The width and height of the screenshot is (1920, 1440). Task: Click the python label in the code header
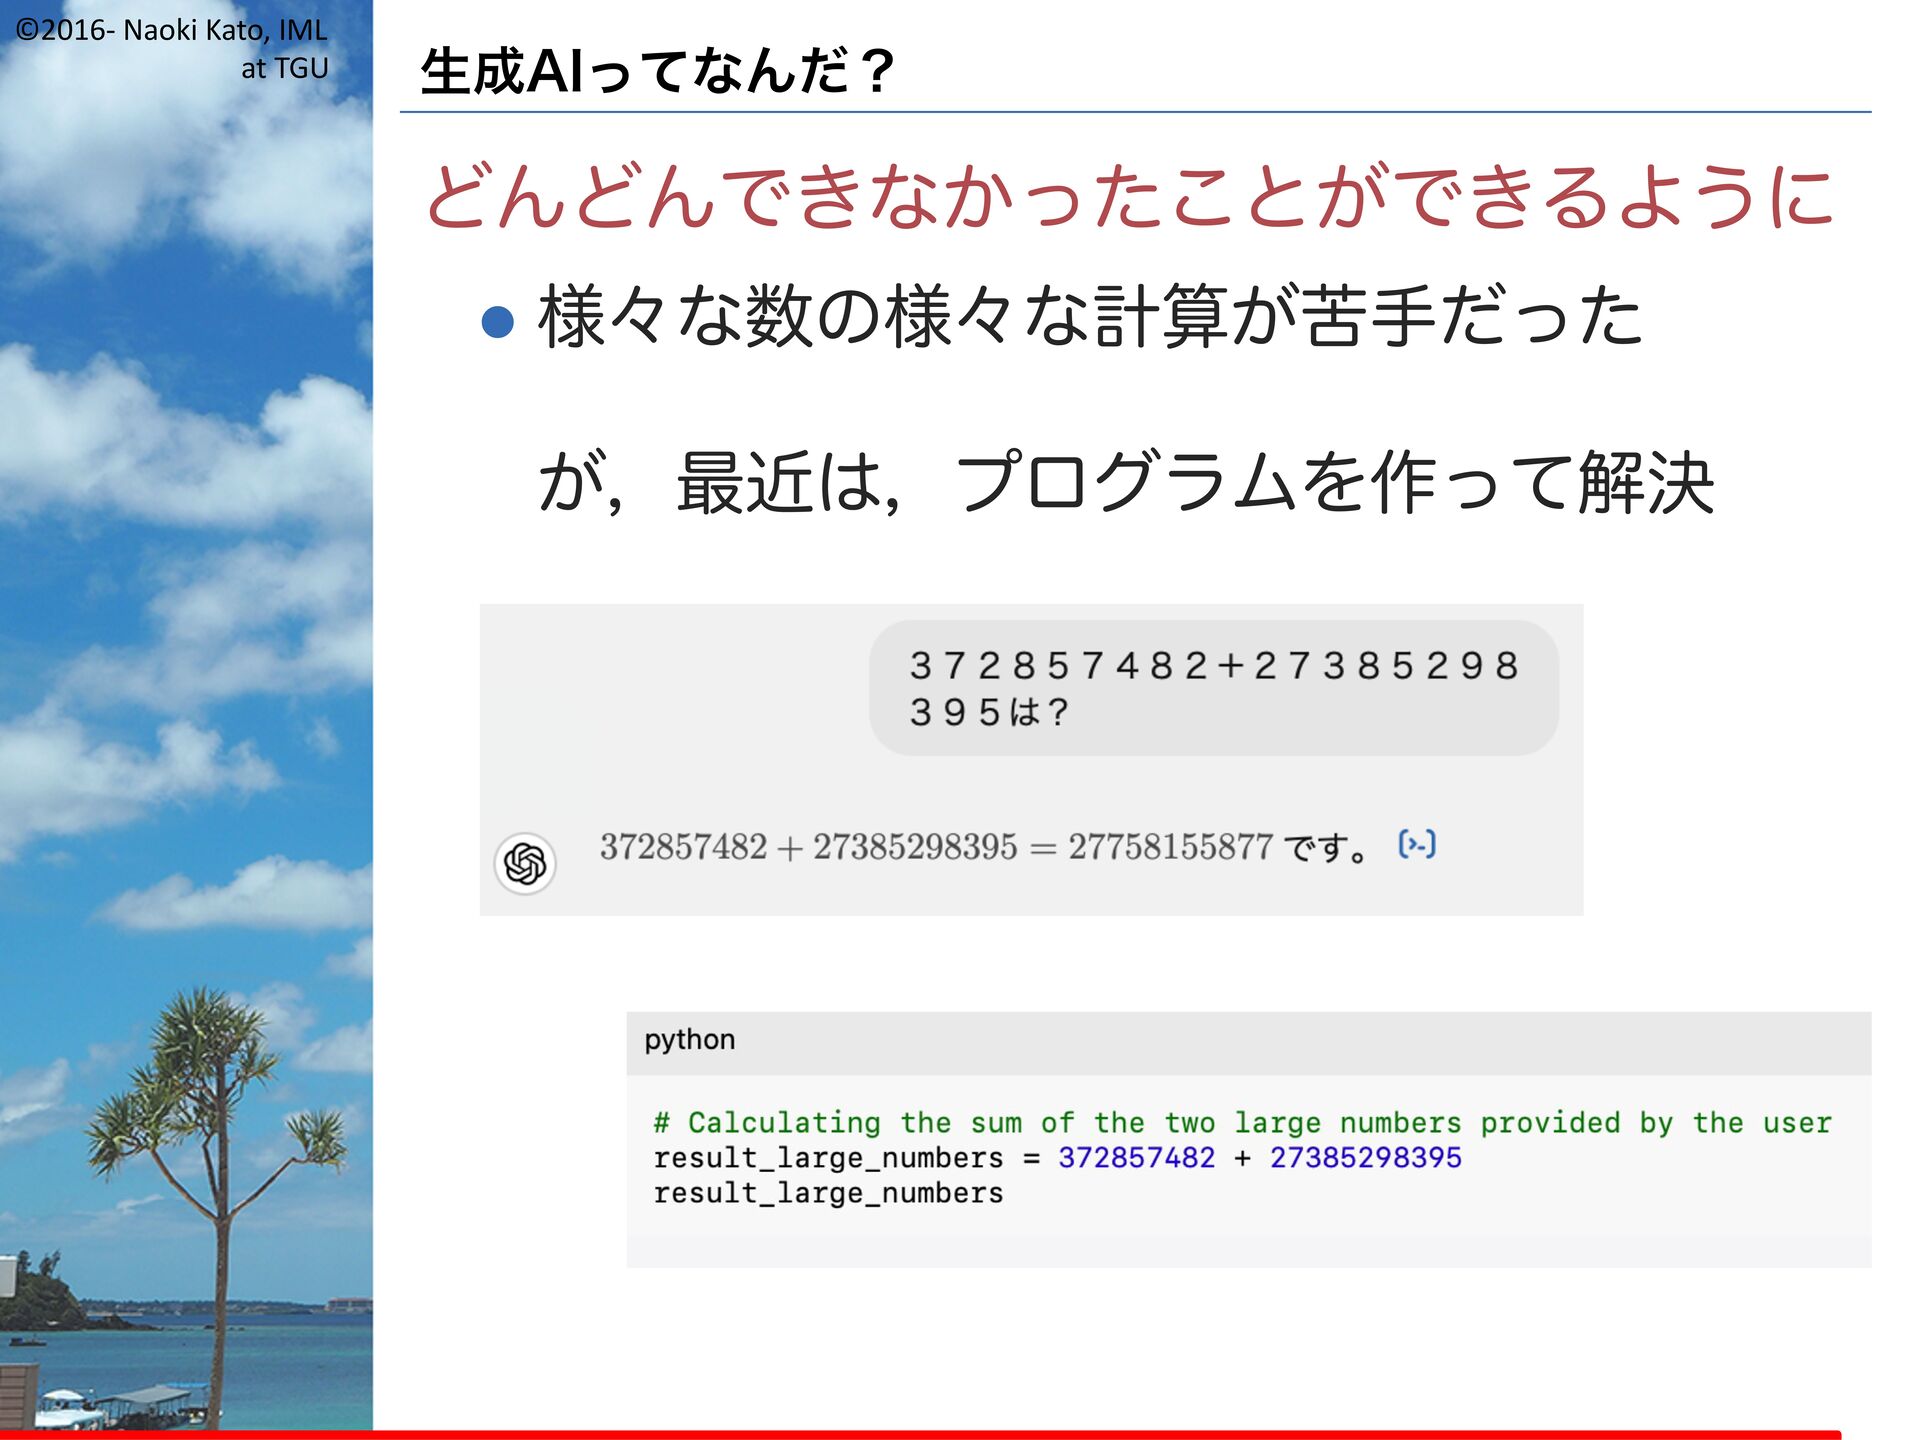pyautogui.click(x=690, y=1040)
